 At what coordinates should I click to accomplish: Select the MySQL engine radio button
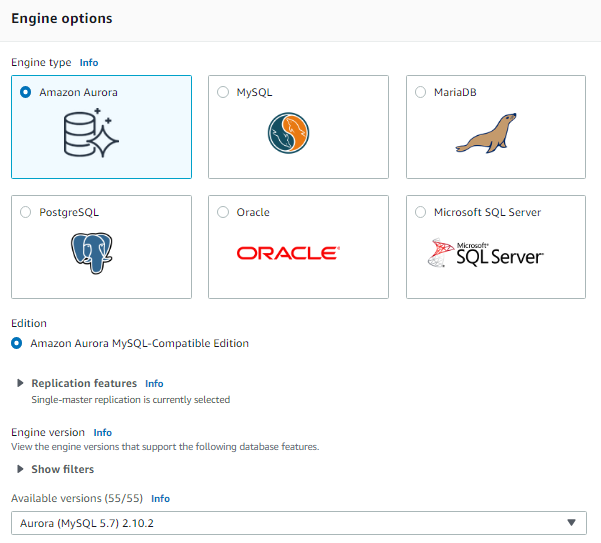tap(223, 92)
